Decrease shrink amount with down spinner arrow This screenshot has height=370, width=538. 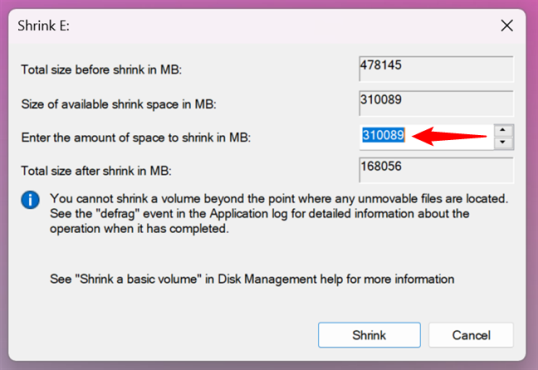pos(503,142)
